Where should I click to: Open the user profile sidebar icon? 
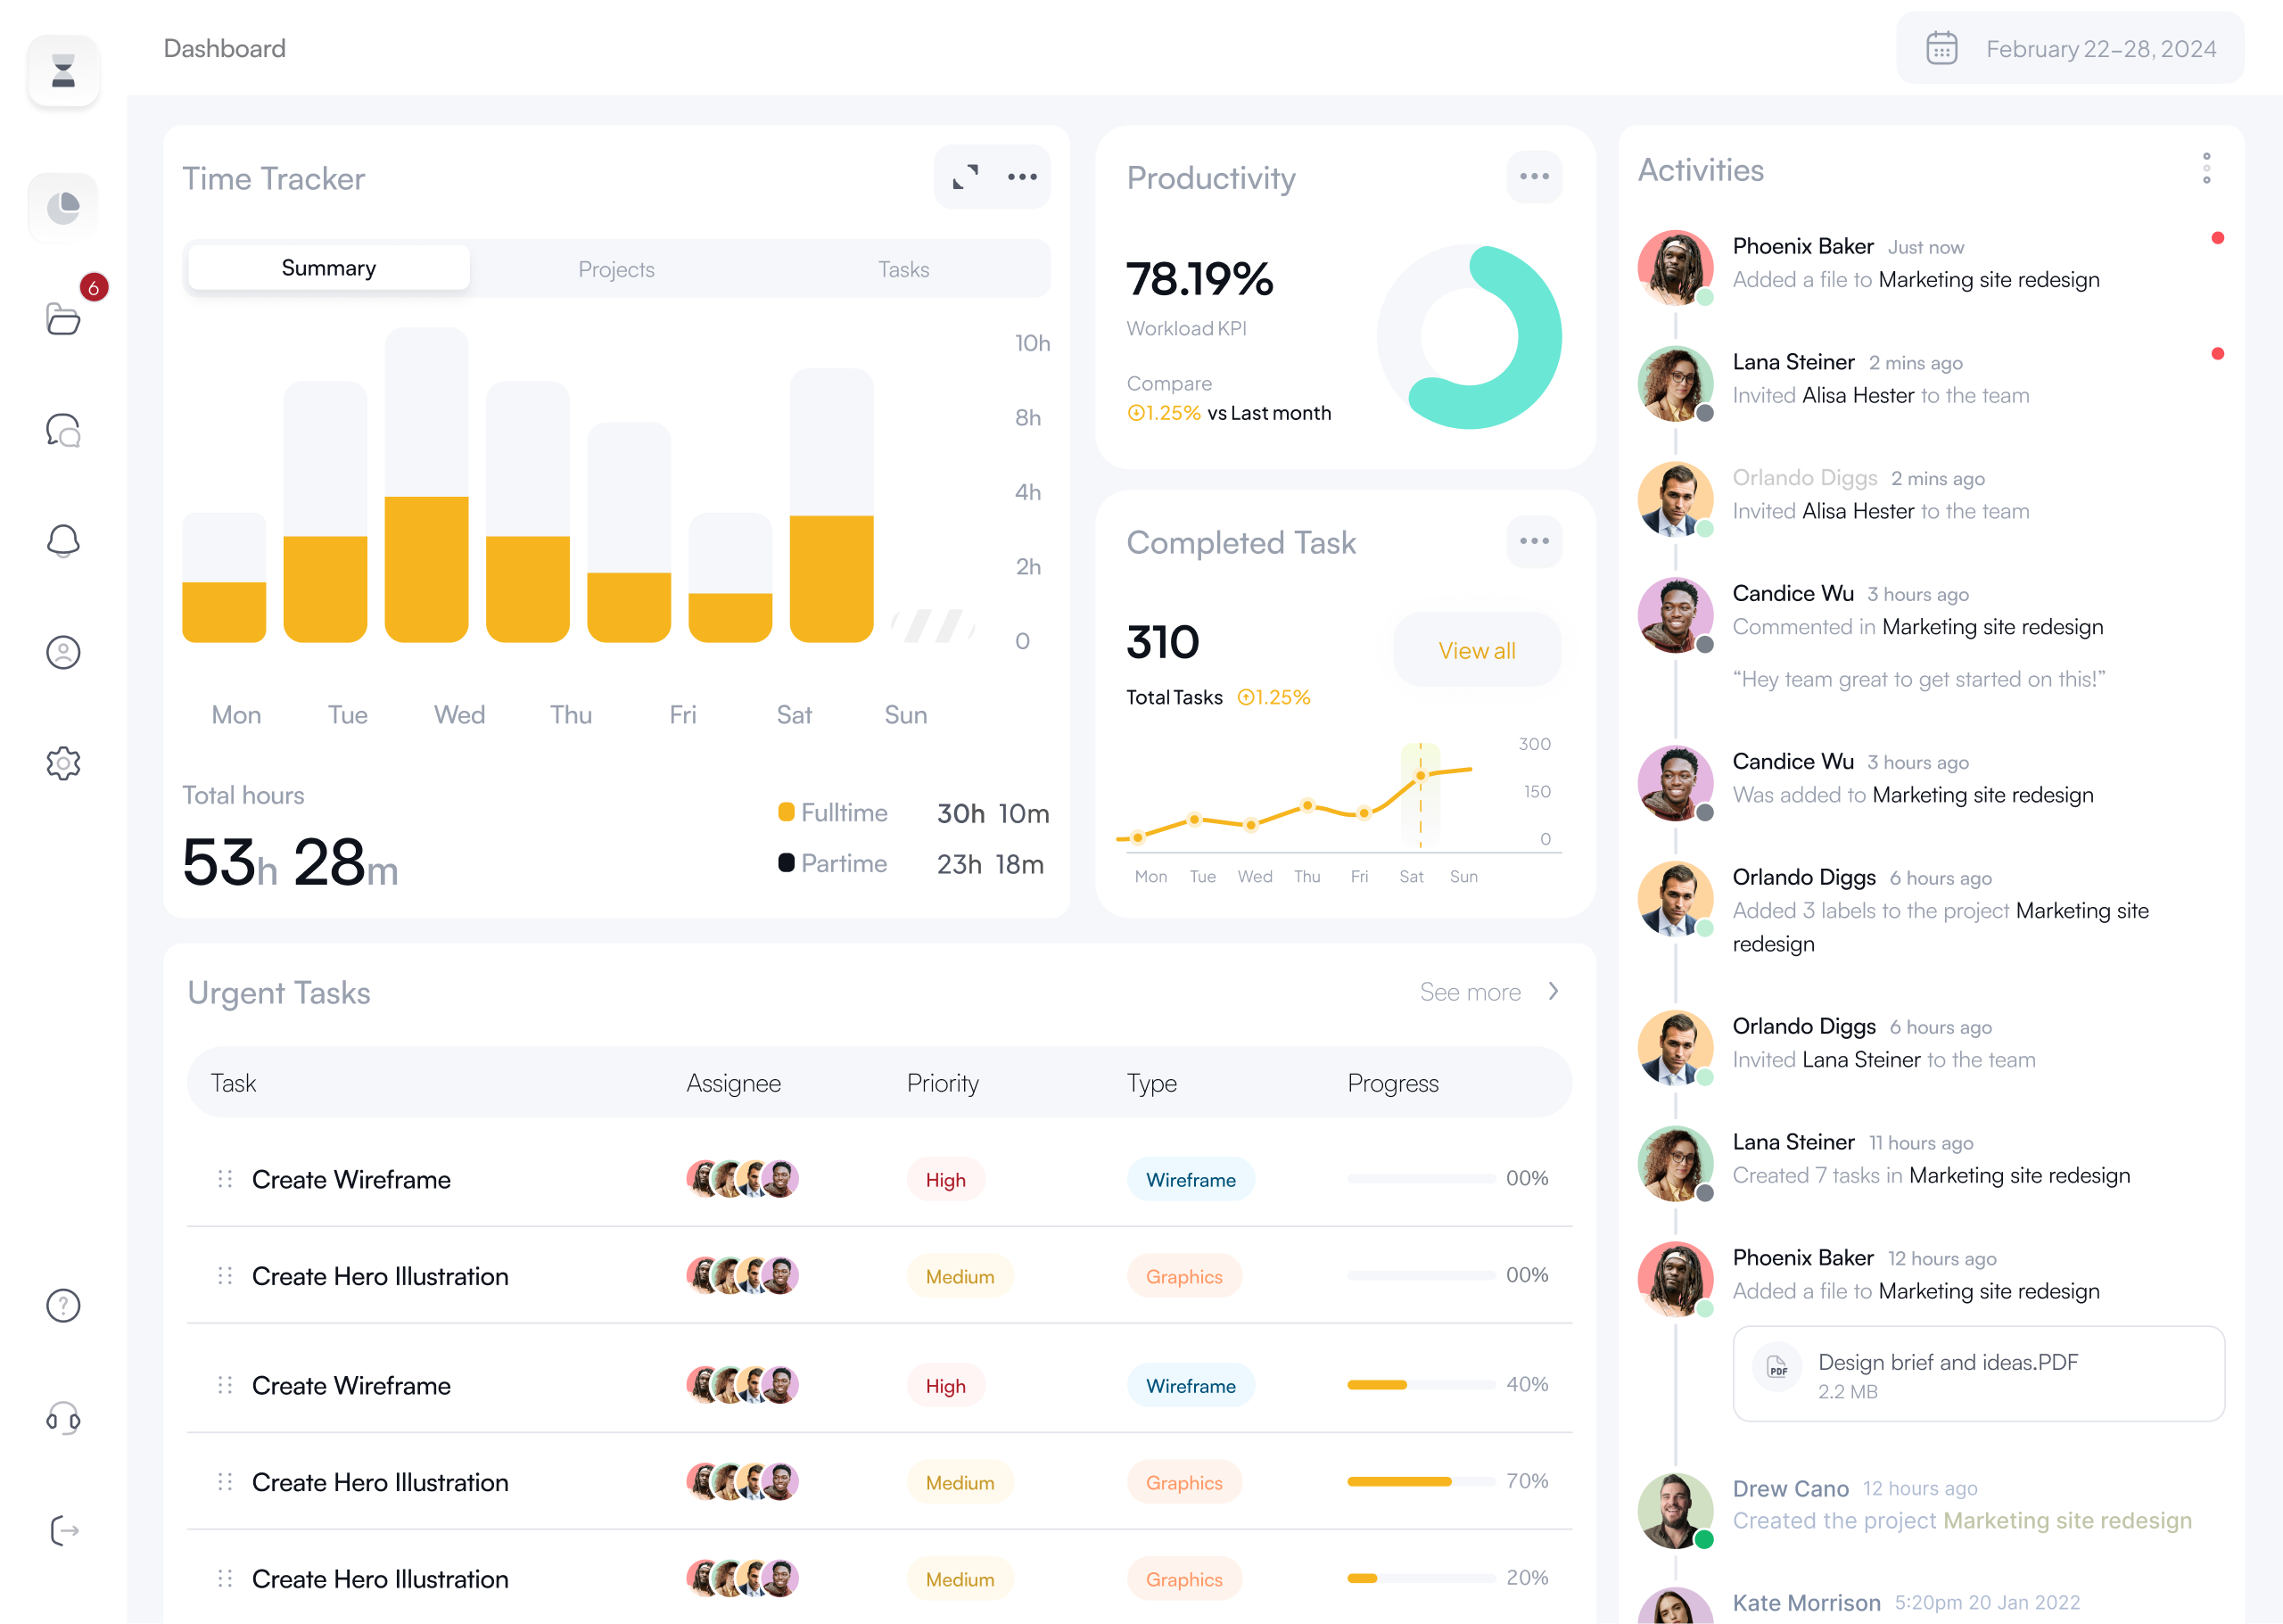(63, 652)
